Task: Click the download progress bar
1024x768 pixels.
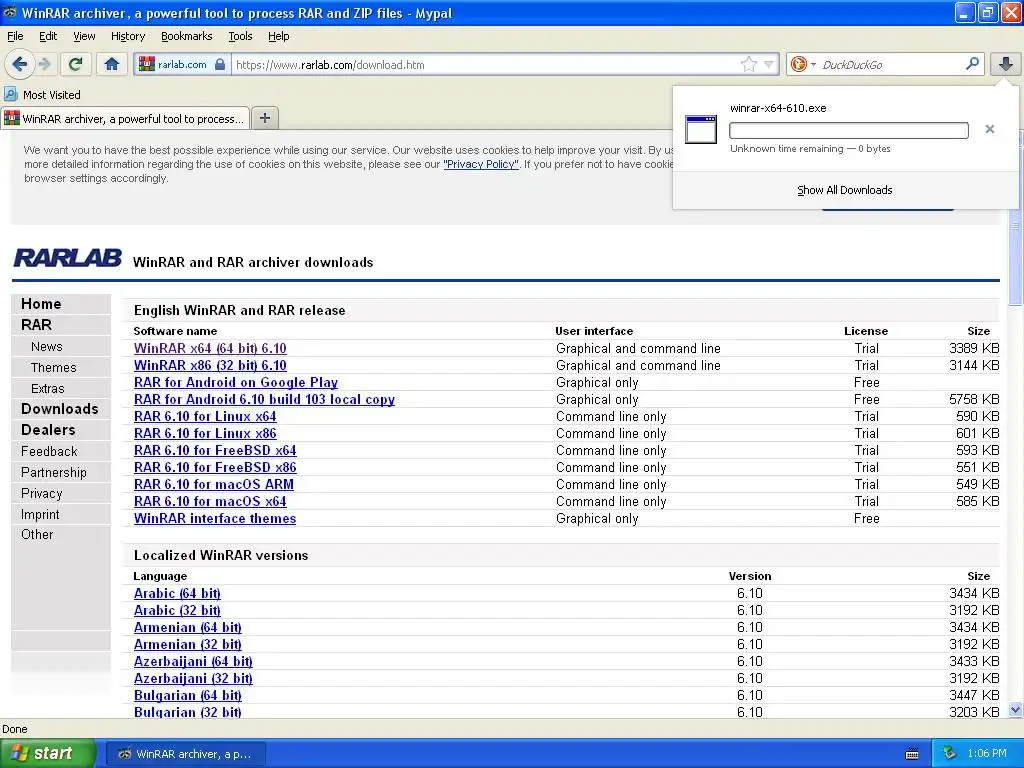Action: click(x=848, y=131)
